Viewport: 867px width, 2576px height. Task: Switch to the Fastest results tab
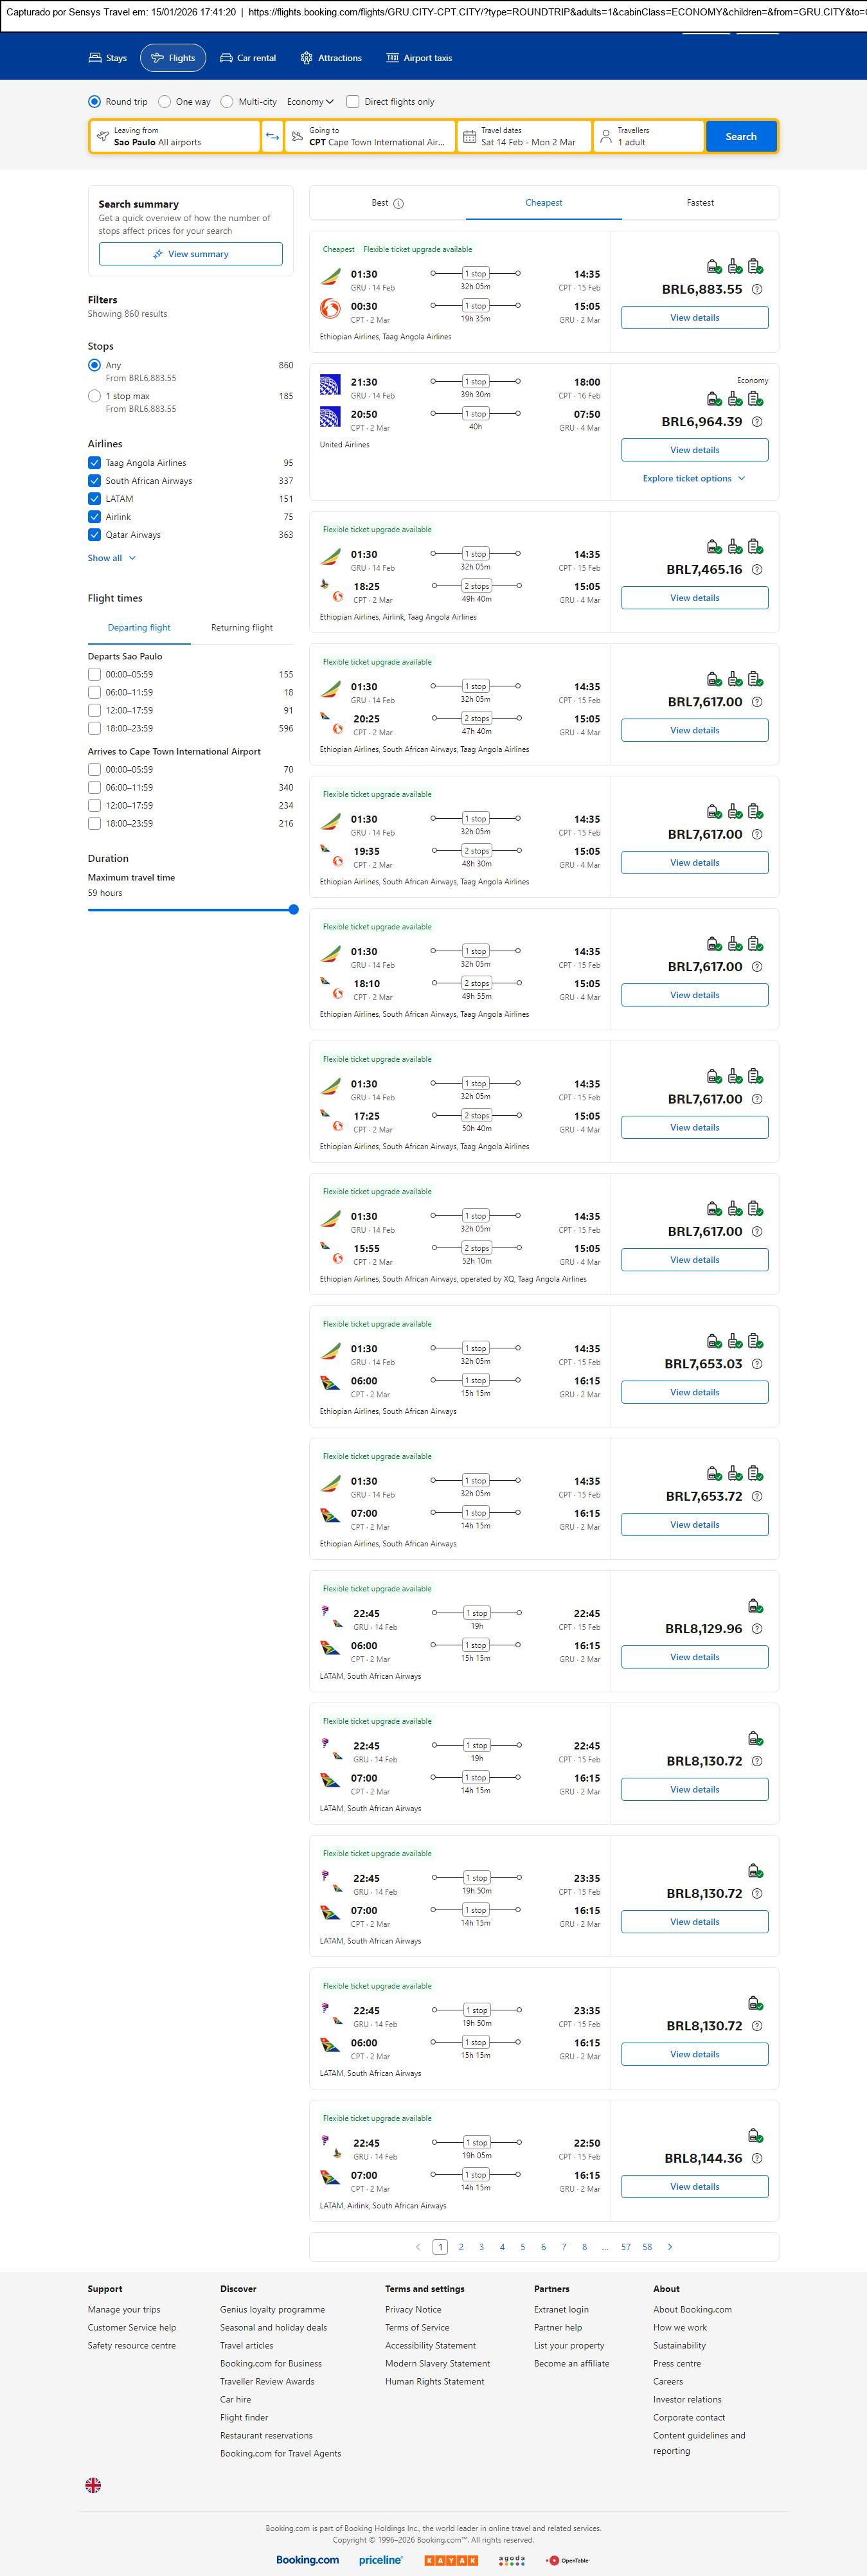[x=700, y=203]
